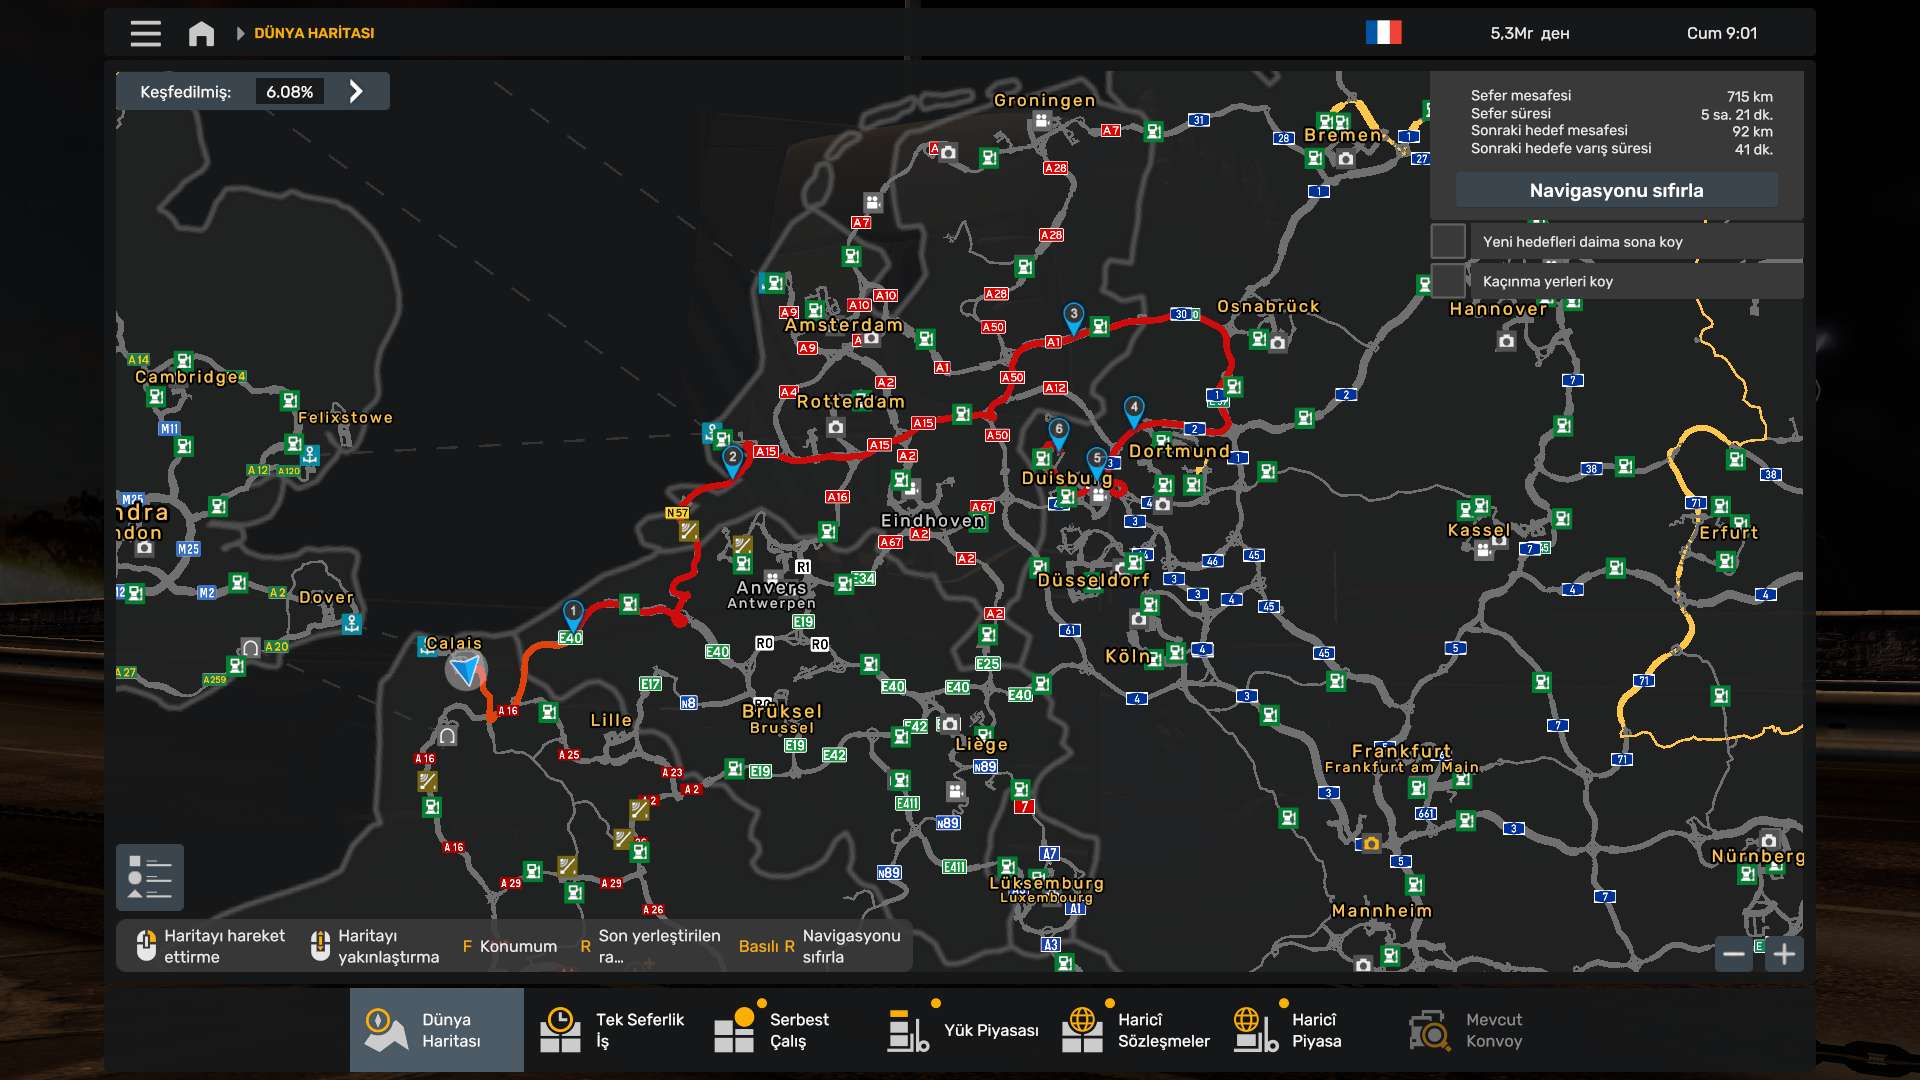Screen dimensions: 1920x1080
Task: Zoom in the map with plus
Action: 1785,954
